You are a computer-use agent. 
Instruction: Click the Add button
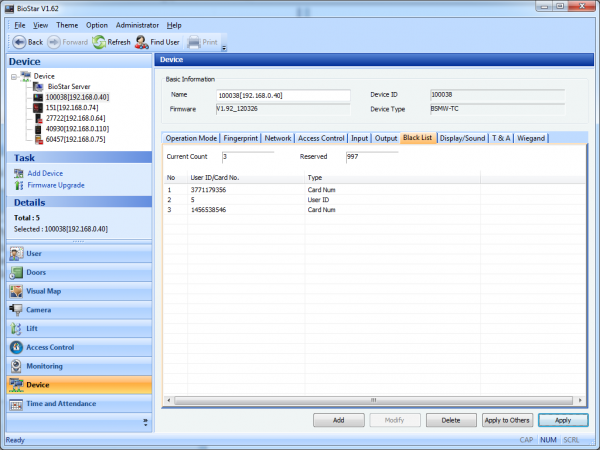click(x=339, y=420)
